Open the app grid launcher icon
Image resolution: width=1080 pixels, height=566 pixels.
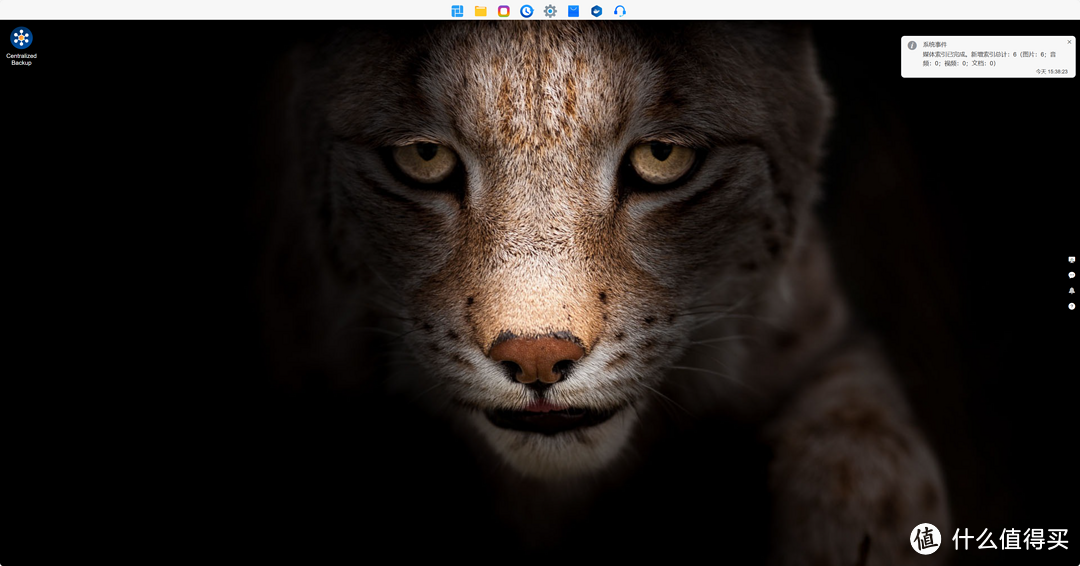click(x=457, y=11)
